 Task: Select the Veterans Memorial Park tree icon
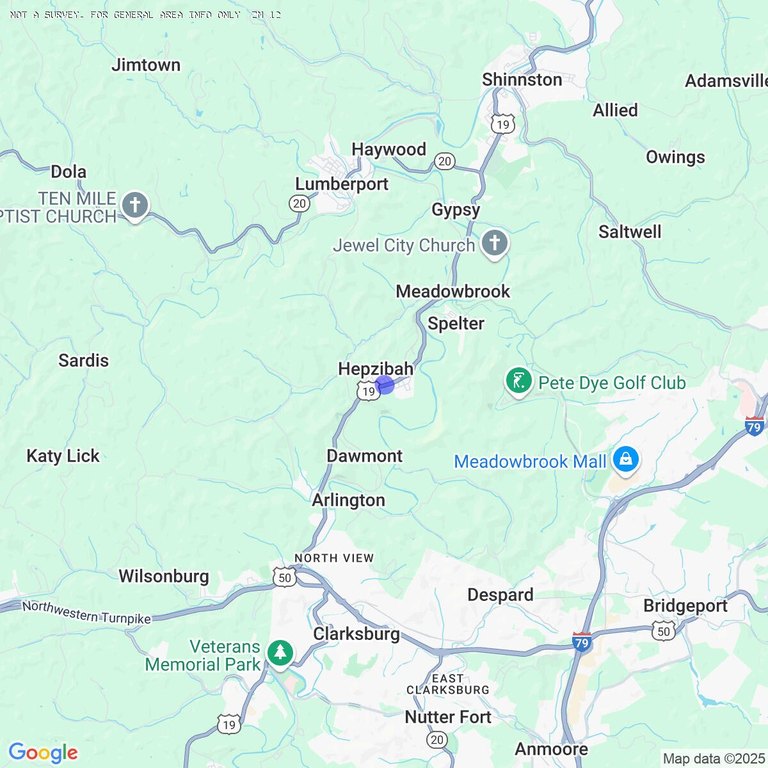click(x=280, y=654)
